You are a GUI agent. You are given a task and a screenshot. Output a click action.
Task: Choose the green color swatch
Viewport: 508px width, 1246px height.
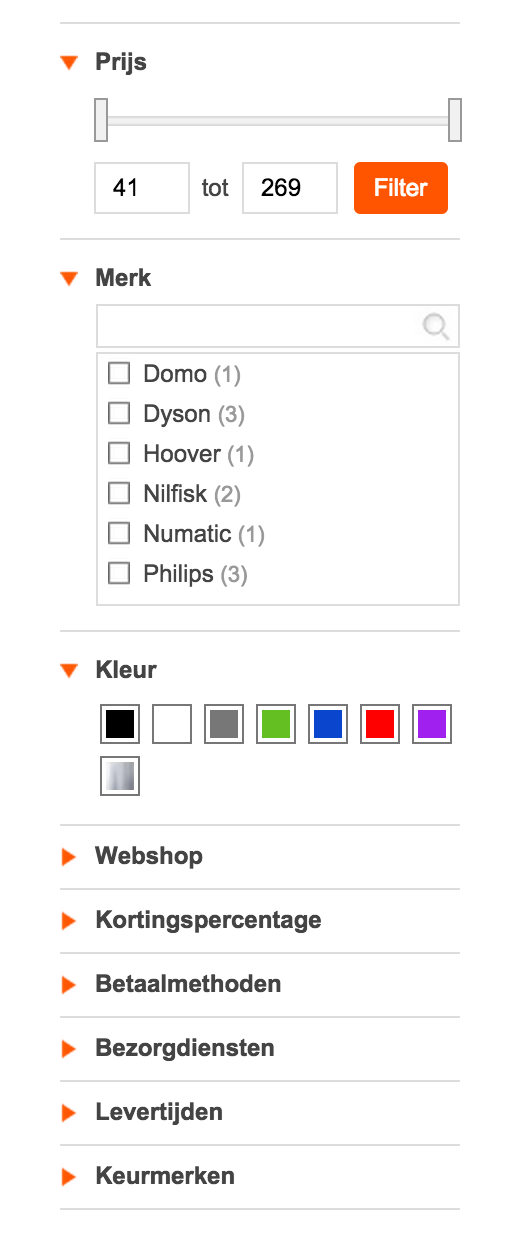click(x=276, y=724)
